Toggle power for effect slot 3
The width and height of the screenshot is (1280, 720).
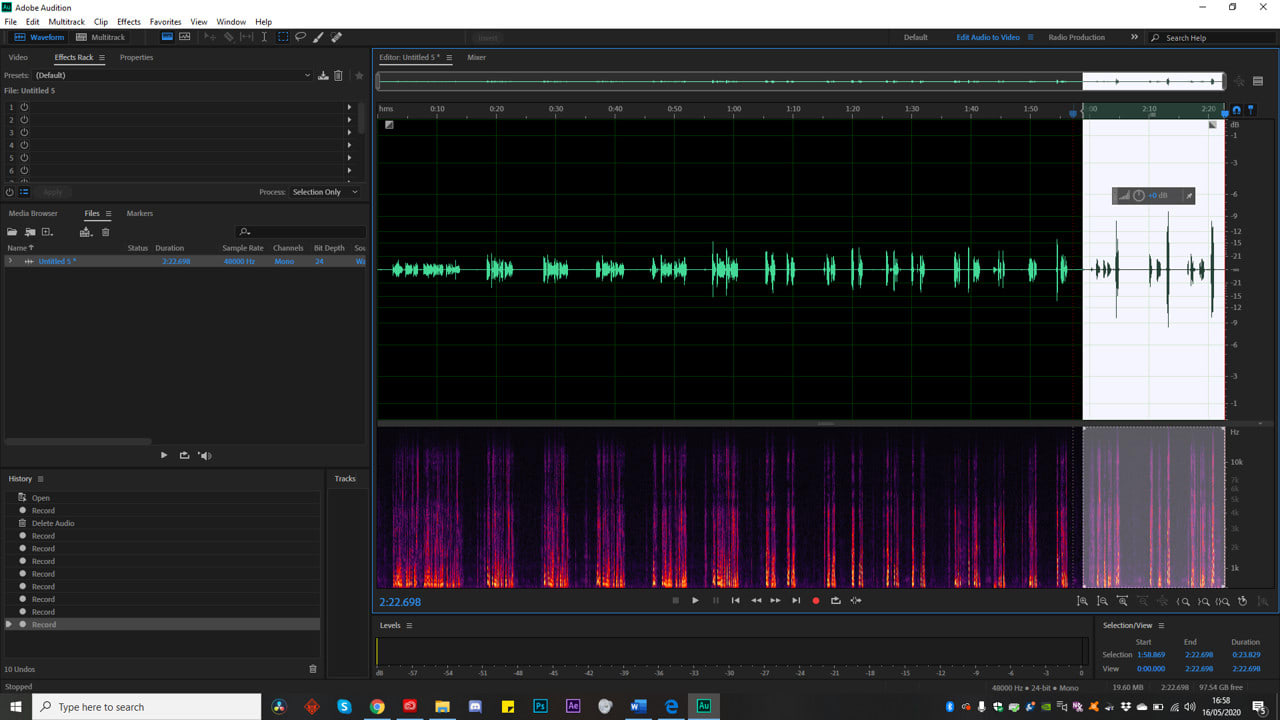coord(23,132)
